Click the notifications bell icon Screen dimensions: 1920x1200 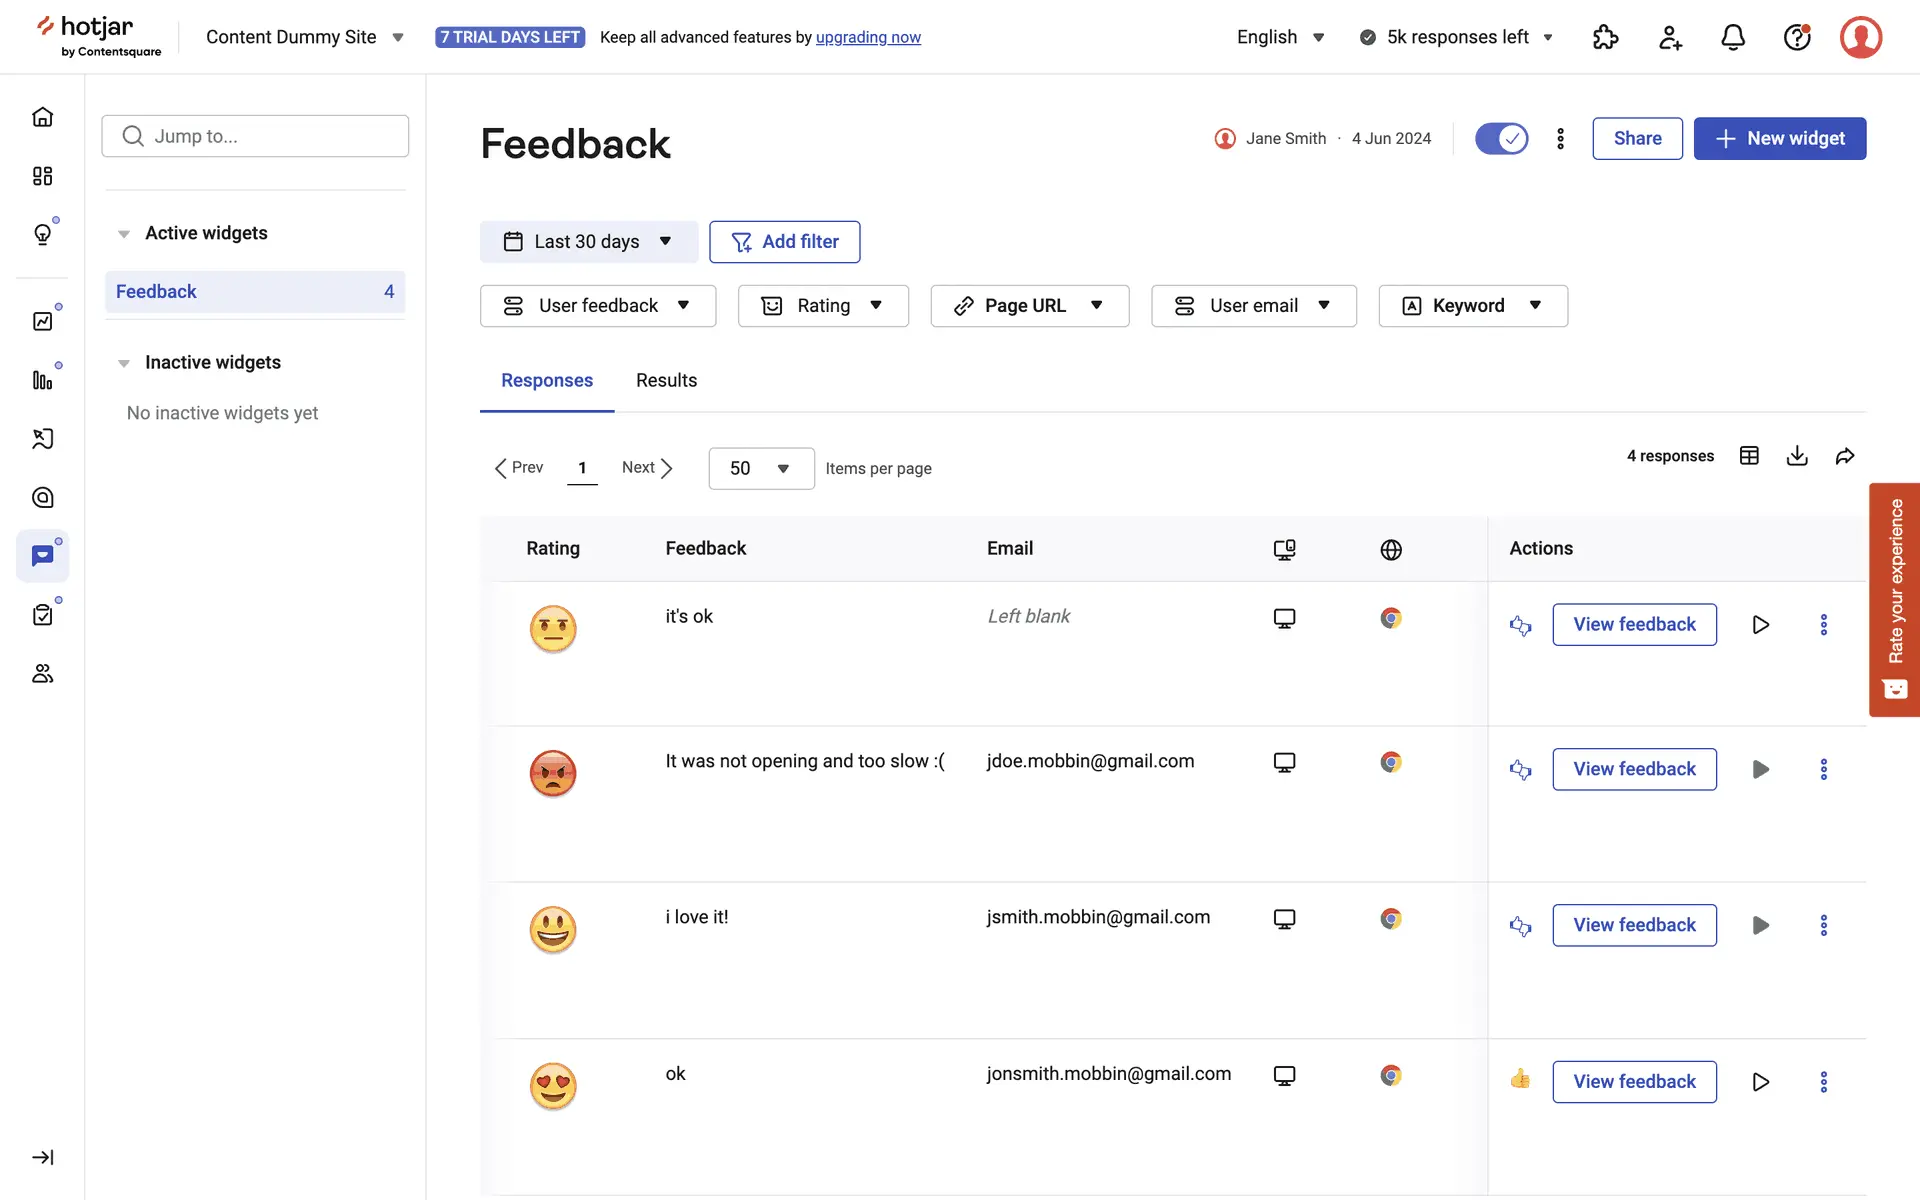click(x=1732, y=38)
